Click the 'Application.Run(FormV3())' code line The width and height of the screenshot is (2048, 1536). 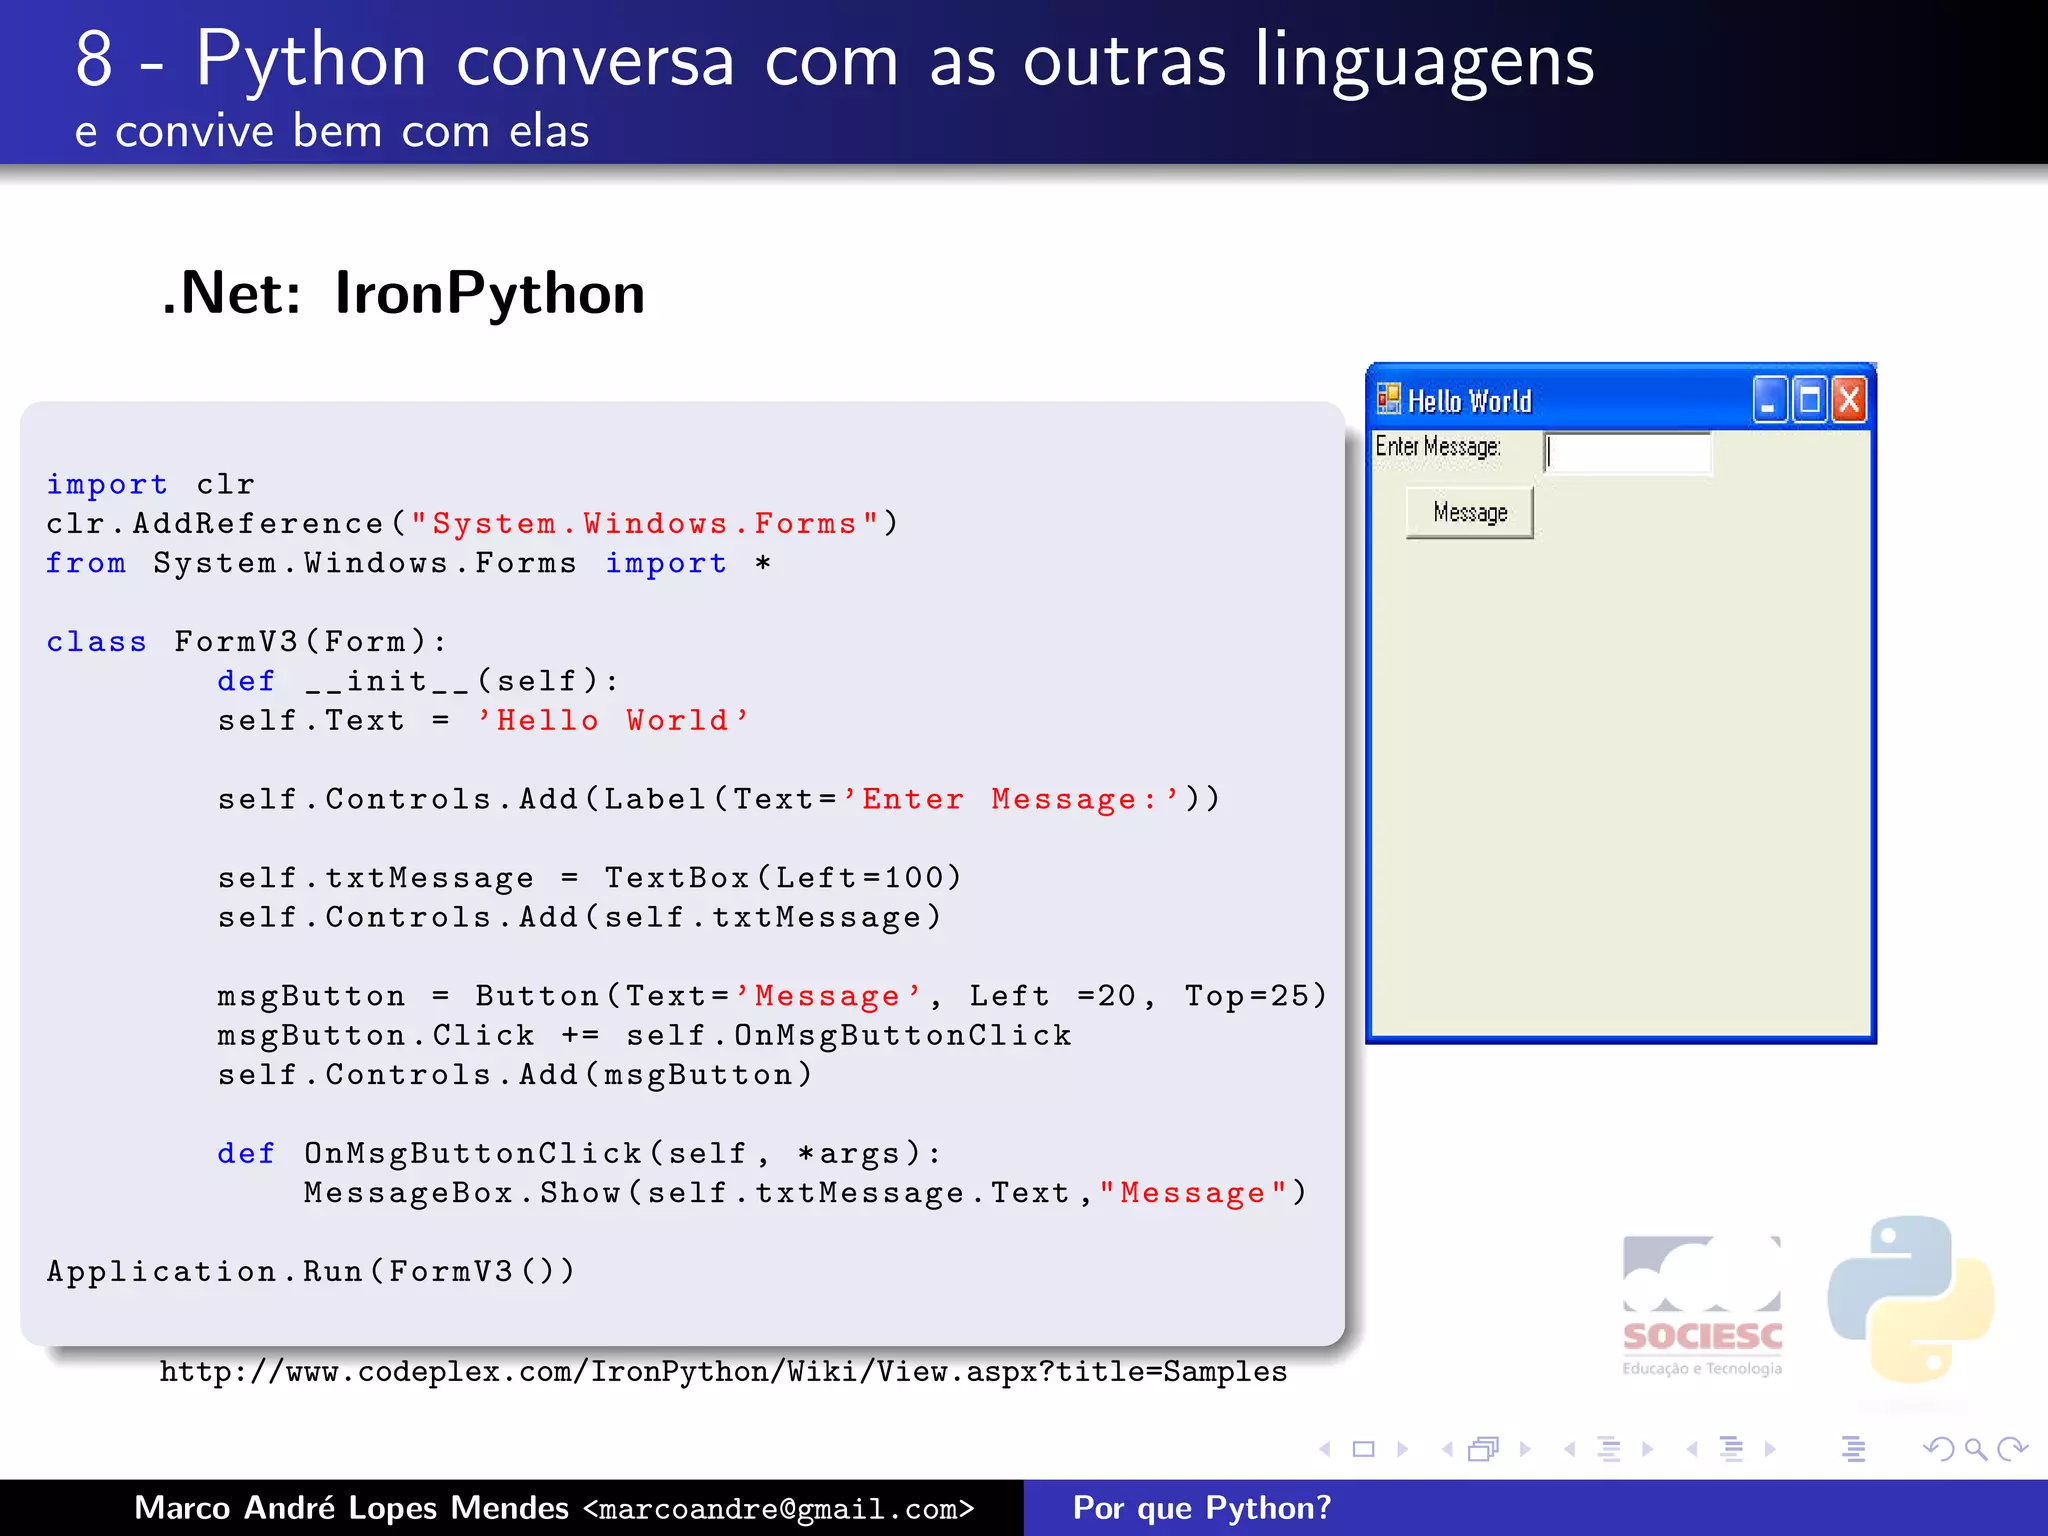coord(311,1272)
